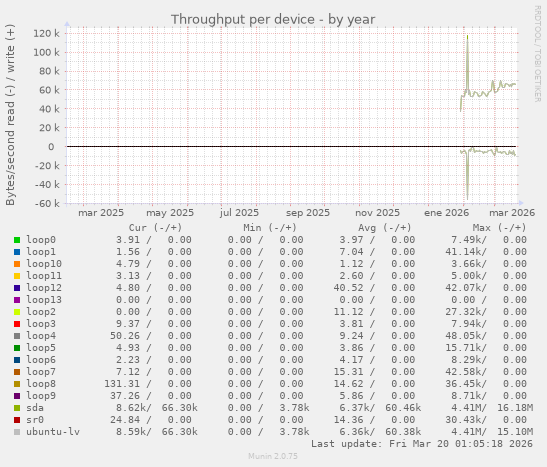Click the Munin 2.0.75 version text
Image resolution: width=547 pixels, height=467 pixels.
[x=273, y=456]
